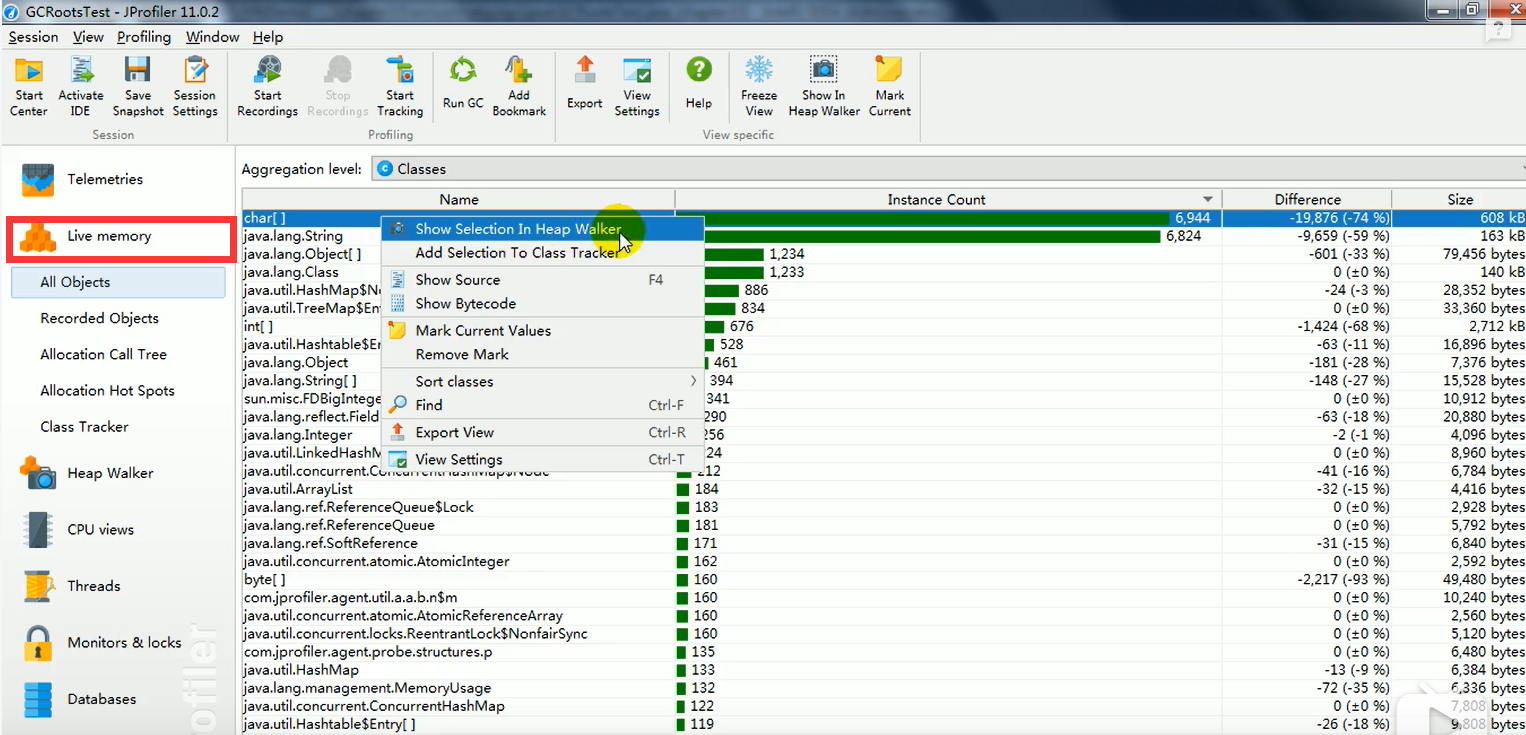This screenshot has height=735, width=1526.
Task: Select the com.jprofiler.agent.probe.structures.p row
Action: pyautogui.click(x=884, y=652)
